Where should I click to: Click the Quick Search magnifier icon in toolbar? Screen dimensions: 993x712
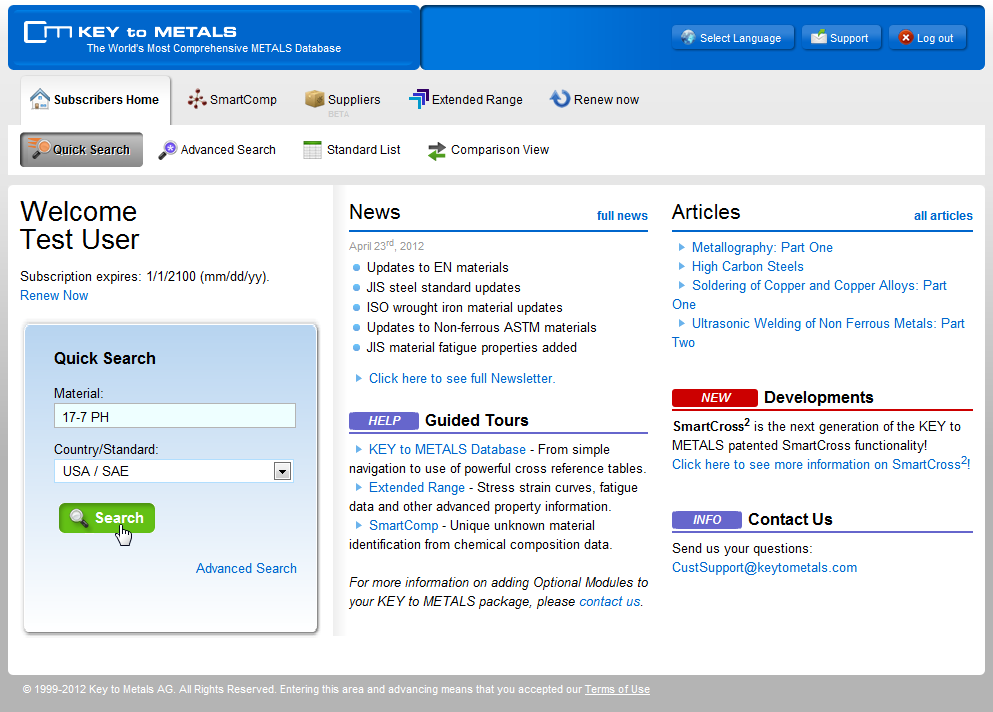pos(39,149)
